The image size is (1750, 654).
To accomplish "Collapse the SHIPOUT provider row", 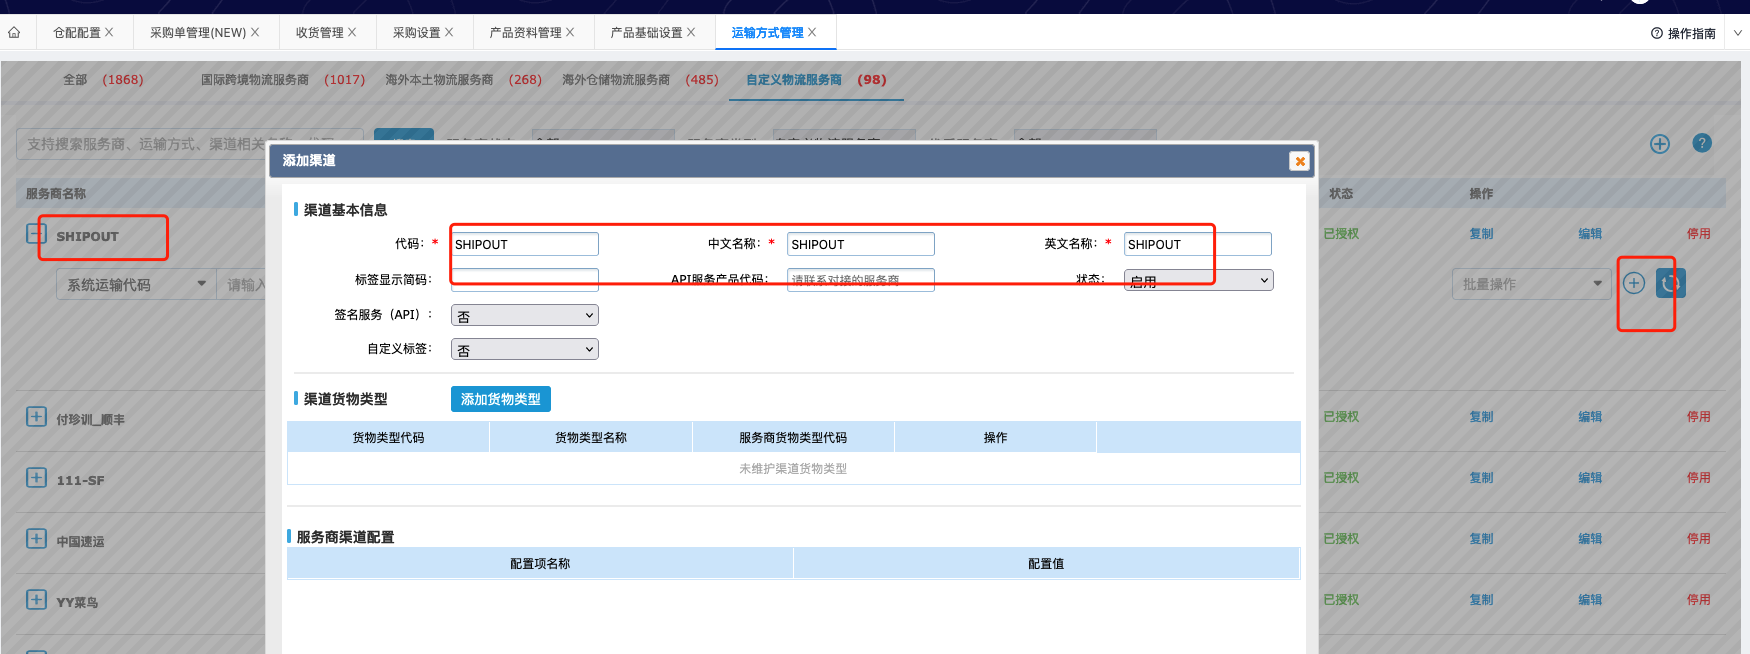I will click(x=37, y=234).
